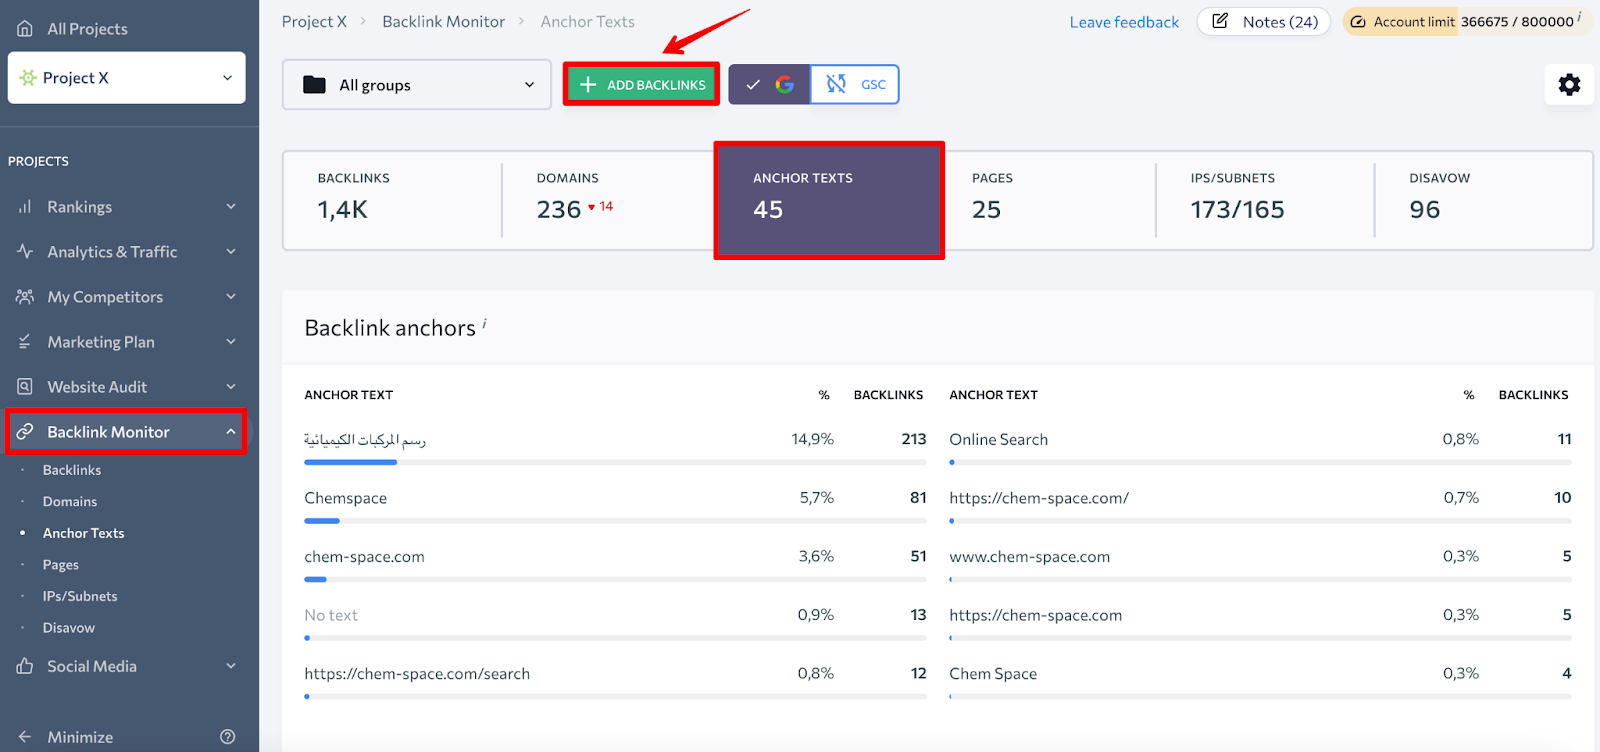Click the Leave feedback link
This screenshot has width=1600, height=752.
click(x=1124, y=22)
